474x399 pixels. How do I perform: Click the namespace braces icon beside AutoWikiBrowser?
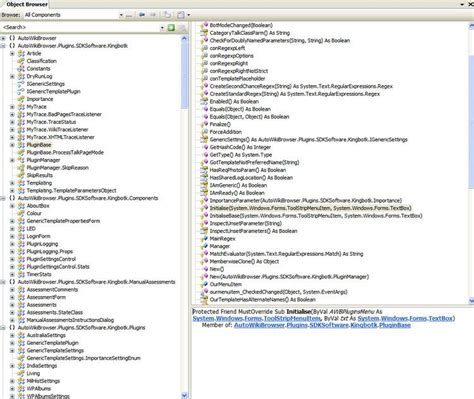pyautogui.click(x=12, y=38)
